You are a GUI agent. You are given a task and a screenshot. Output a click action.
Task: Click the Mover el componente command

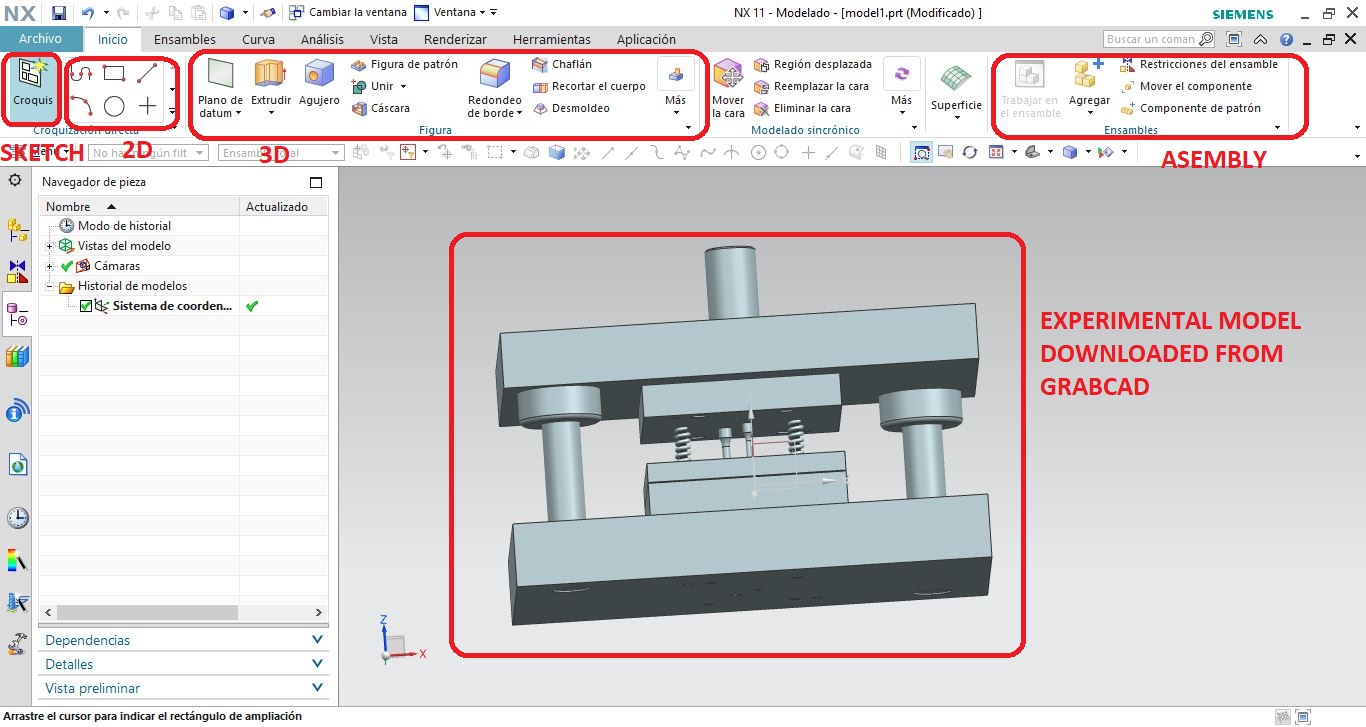pos(1186,86)
